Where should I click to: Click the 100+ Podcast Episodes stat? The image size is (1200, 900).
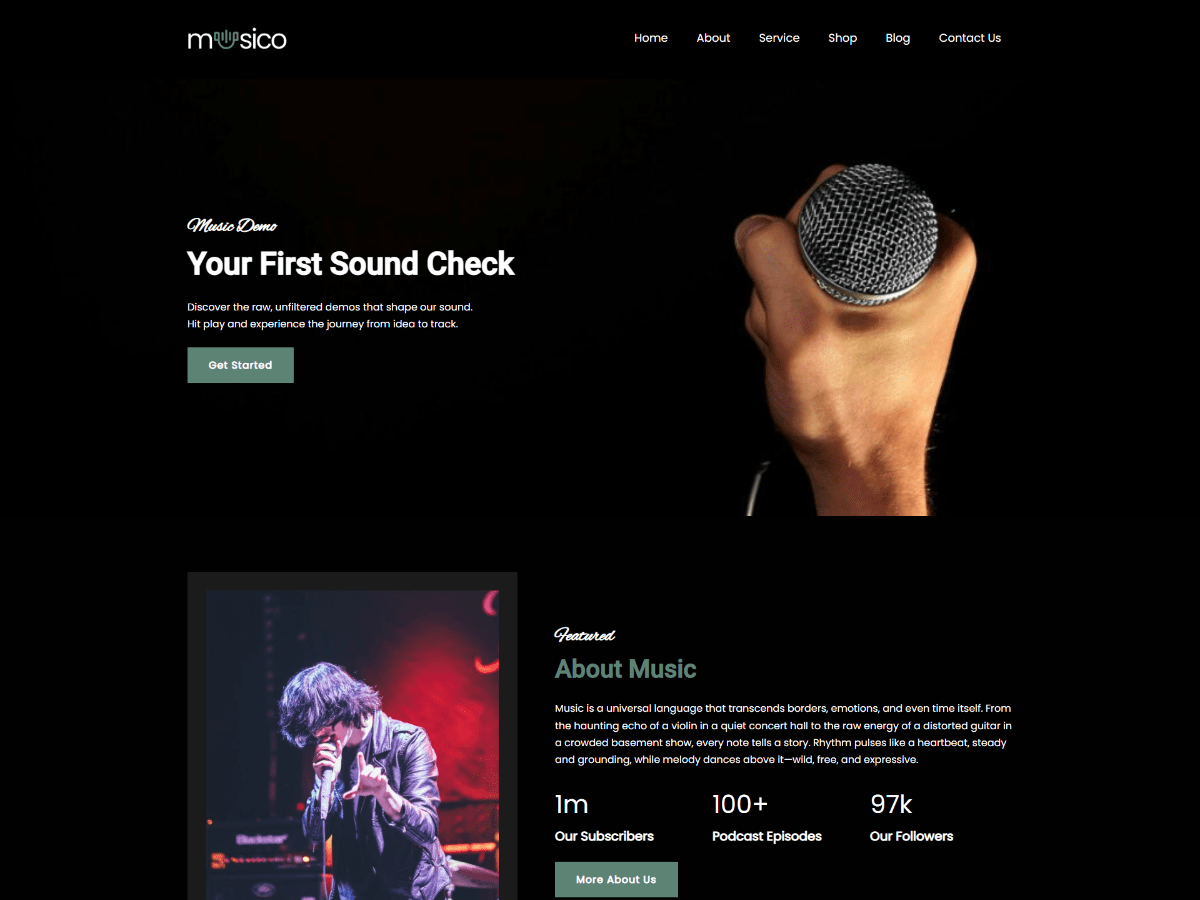[x=767, y=818]
